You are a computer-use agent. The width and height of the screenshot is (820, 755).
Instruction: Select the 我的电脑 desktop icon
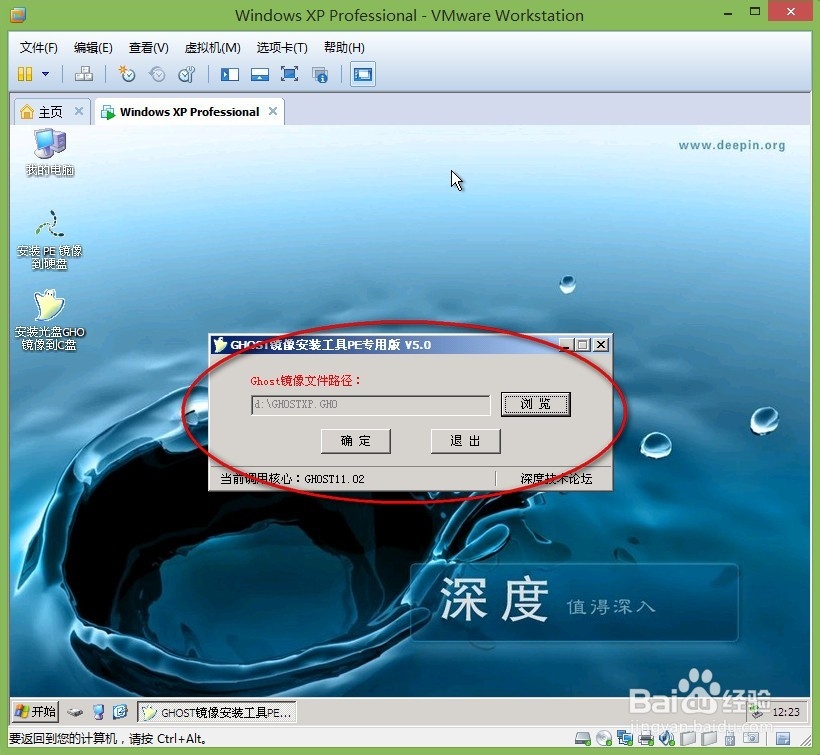pos(49,153)
